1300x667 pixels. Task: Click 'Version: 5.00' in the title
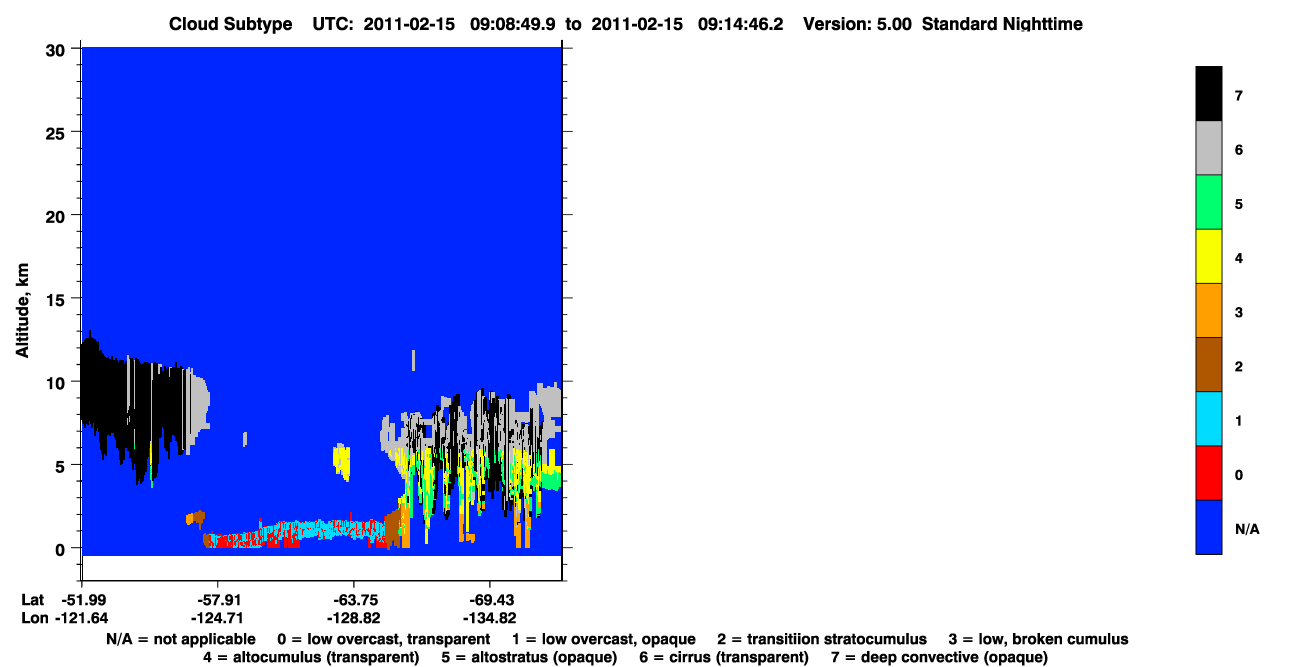[857, 23]
